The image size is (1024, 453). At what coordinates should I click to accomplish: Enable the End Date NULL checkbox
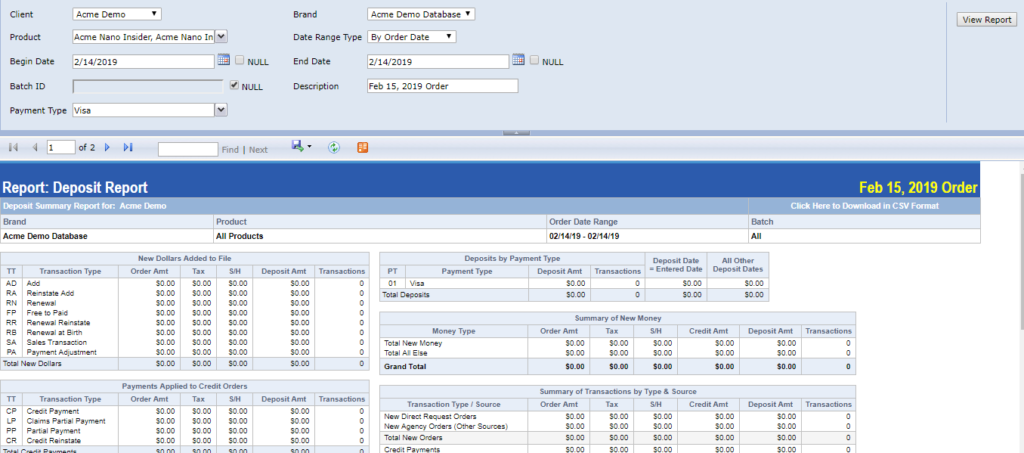point(535,61)
